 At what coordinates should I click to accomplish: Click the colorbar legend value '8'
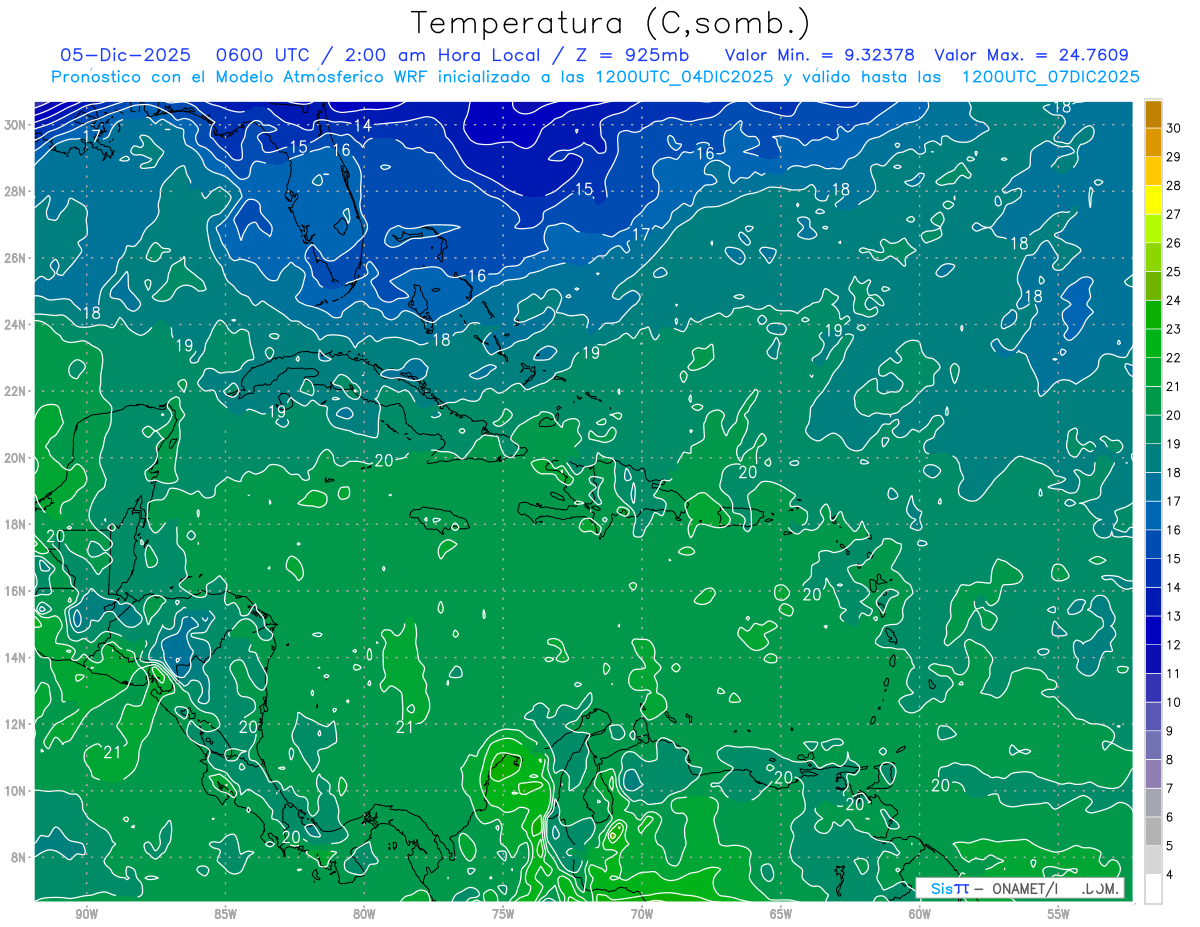pos(1170,760)
